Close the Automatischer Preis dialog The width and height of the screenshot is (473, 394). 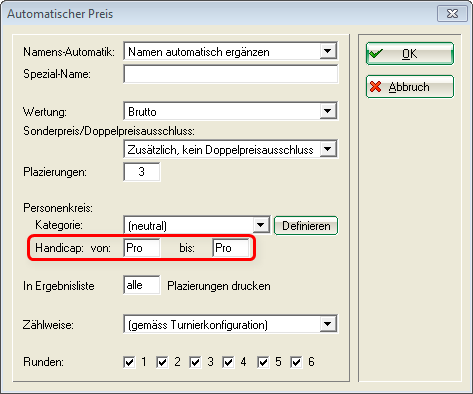click(x=452, y=14)
